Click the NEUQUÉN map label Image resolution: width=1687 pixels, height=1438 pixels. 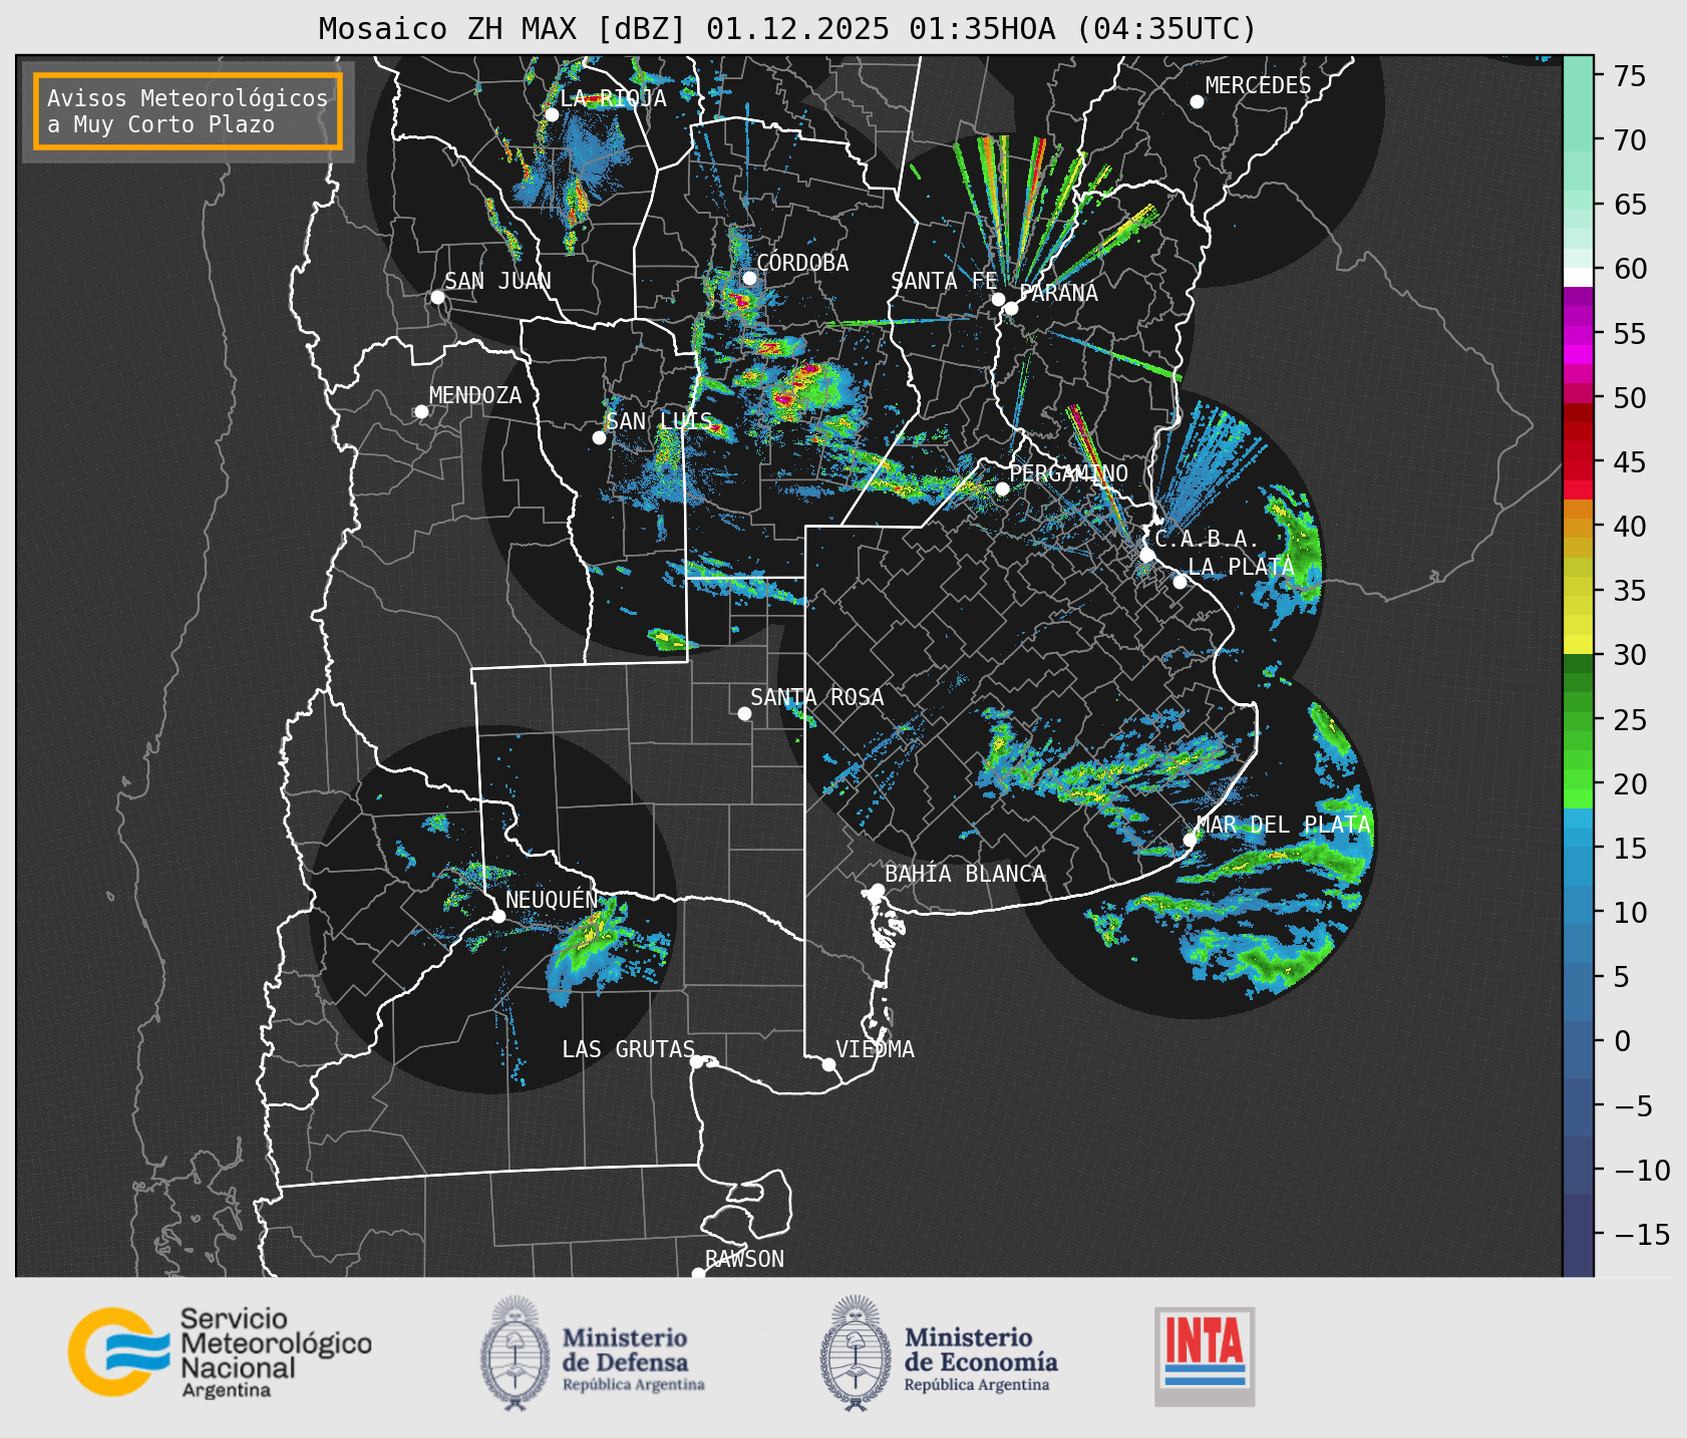(x=552, y=900)
